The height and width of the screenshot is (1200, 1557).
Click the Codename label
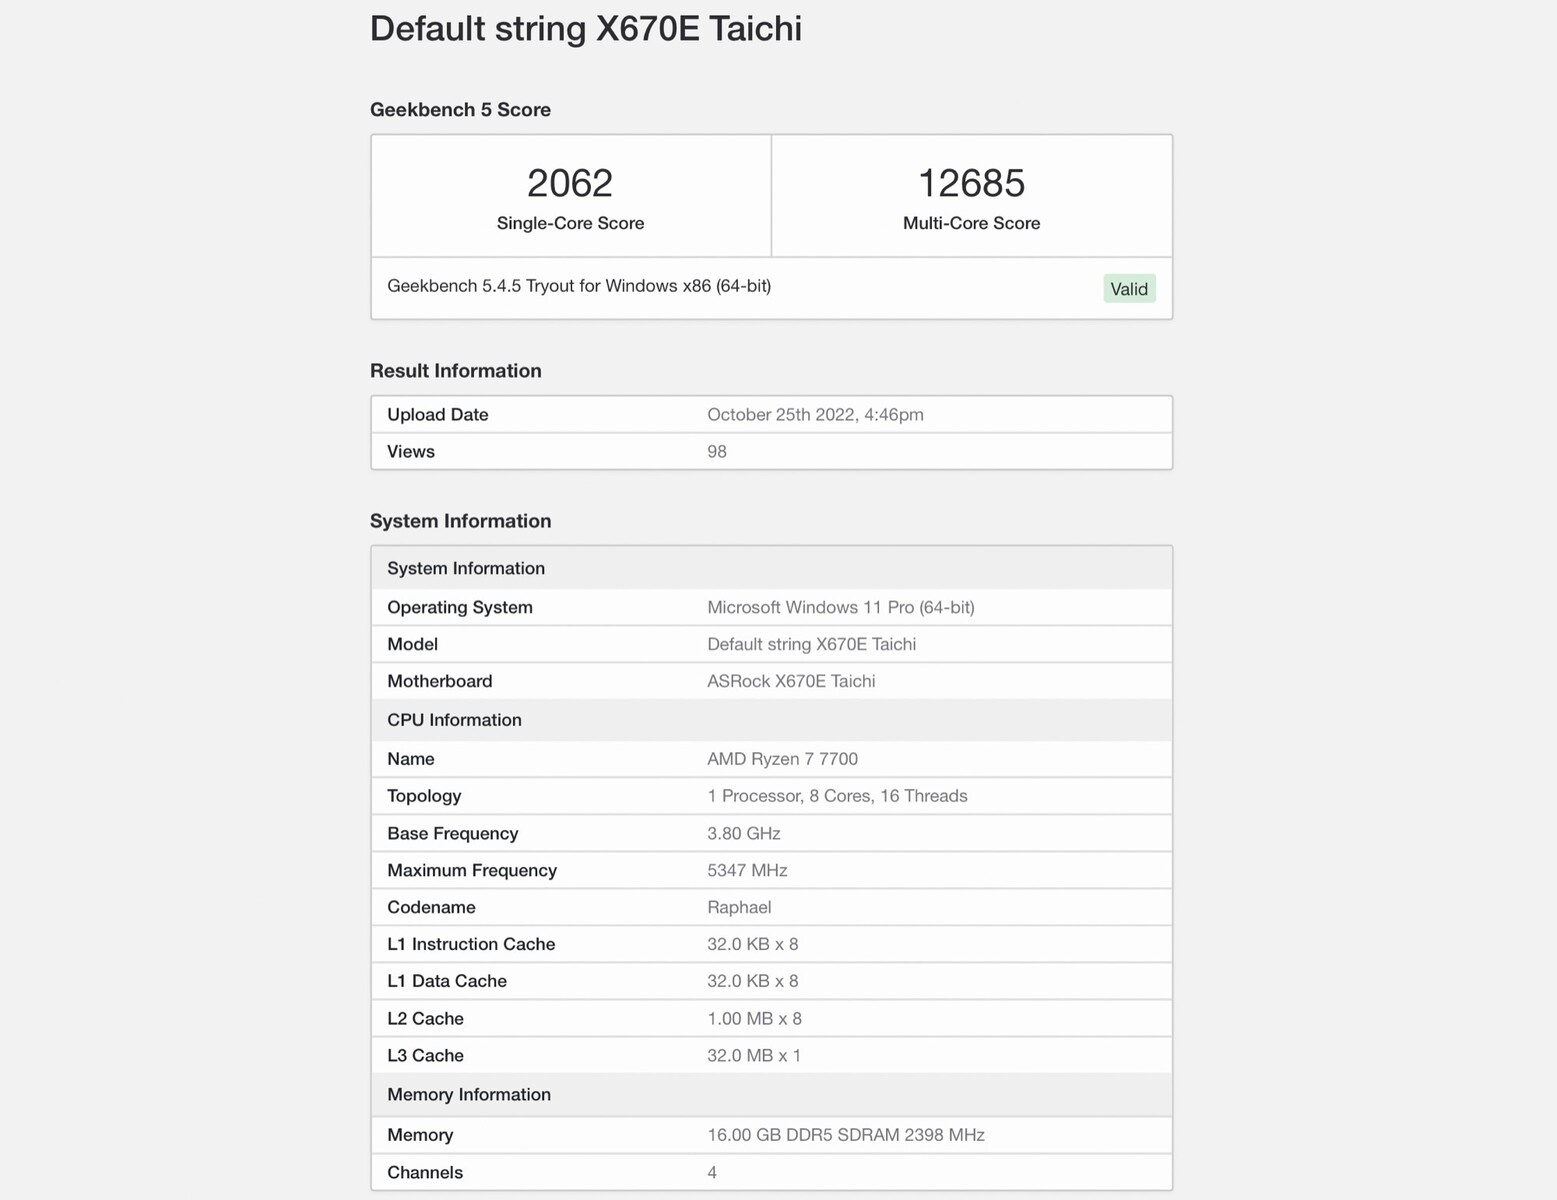click(x=432, y=908)
